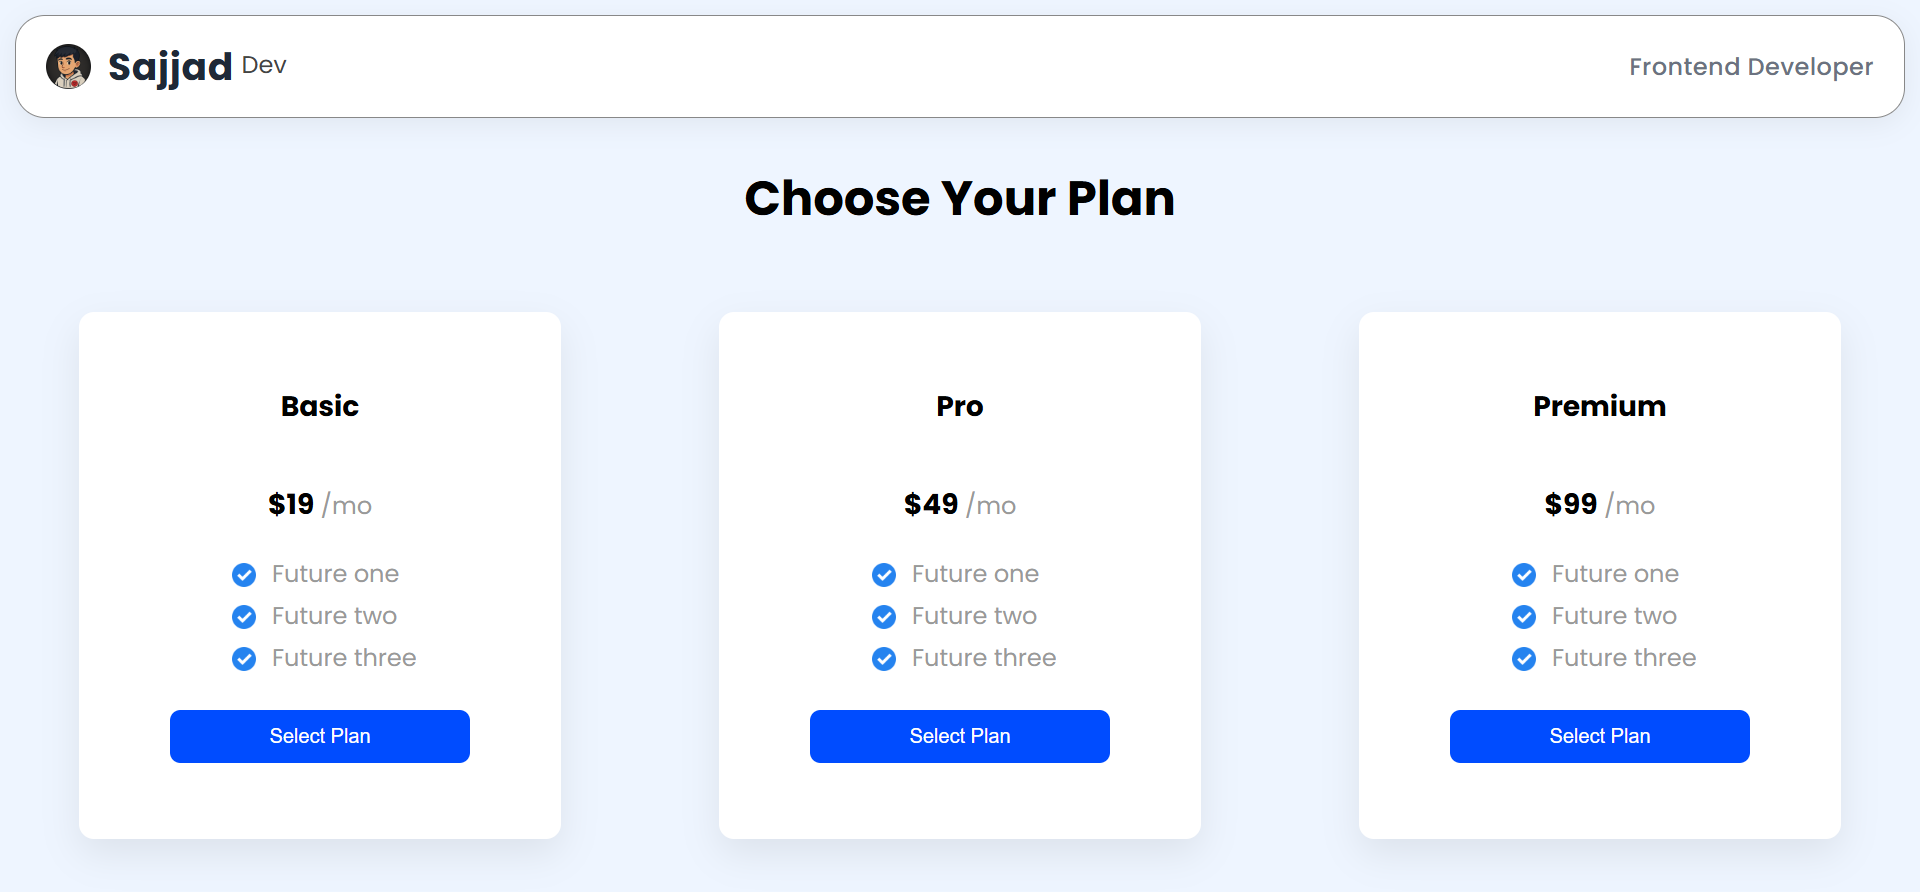The height and width of the screenshot is (892, 1920).
Task: Click the Basic plan's Future one checkmark icon
Action: [244, 575]
